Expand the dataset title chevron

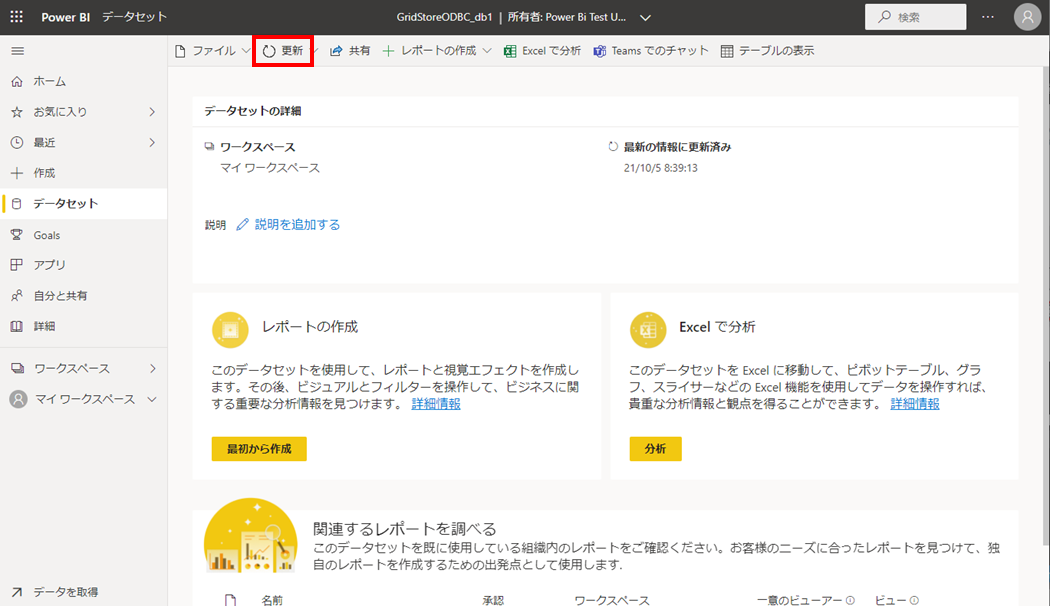[645, 18]
